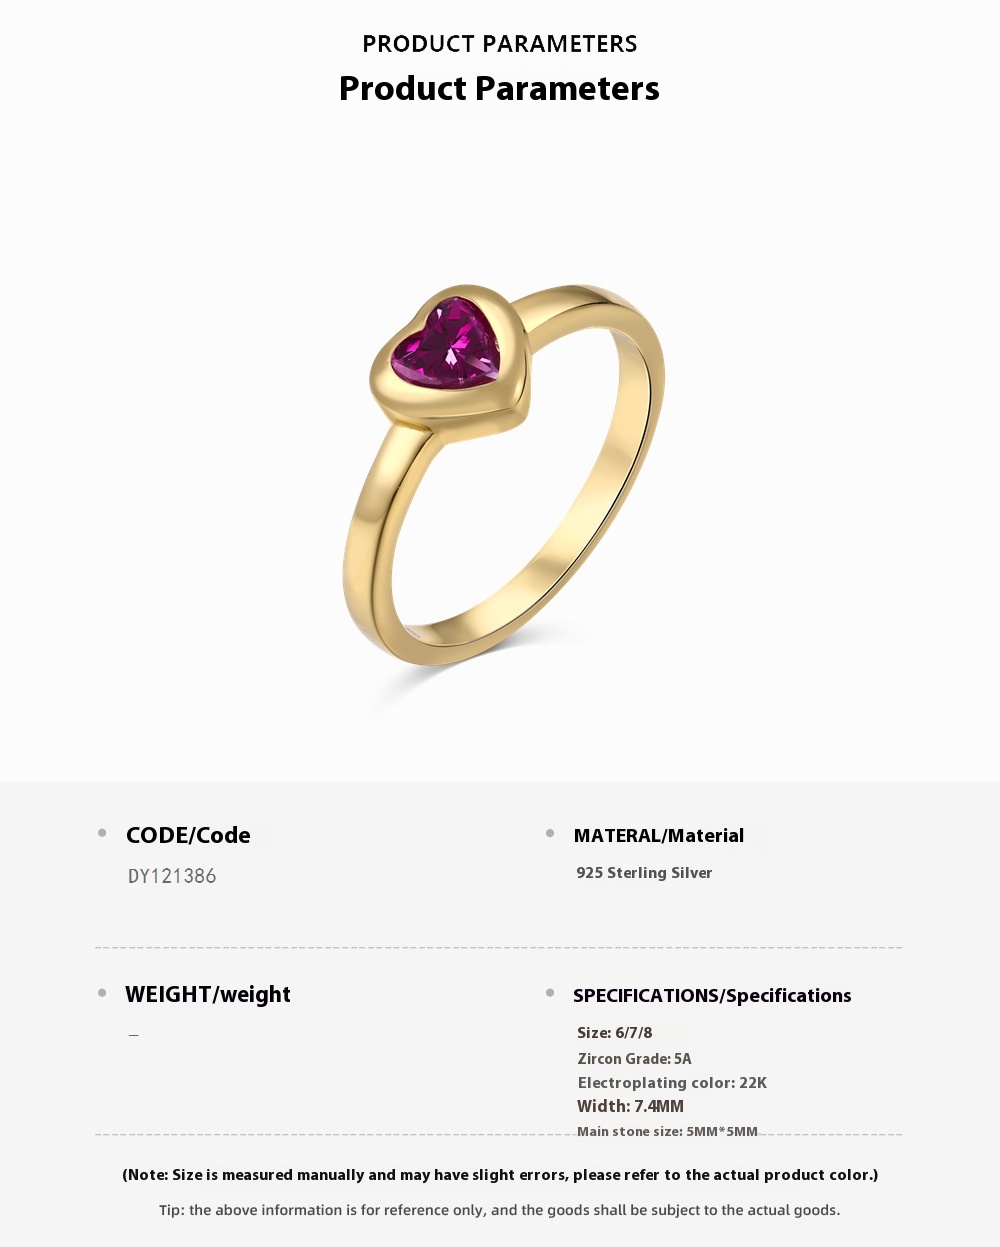Click the WEIGHT/weight label
This screenshot has width=1000, height=1247.
pos(208,994)
